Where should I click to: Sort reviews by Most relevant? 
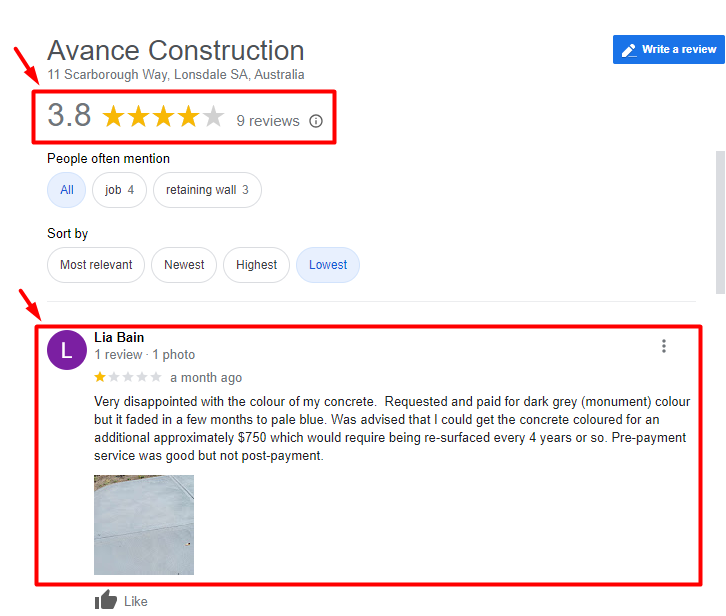click(96, 265)
